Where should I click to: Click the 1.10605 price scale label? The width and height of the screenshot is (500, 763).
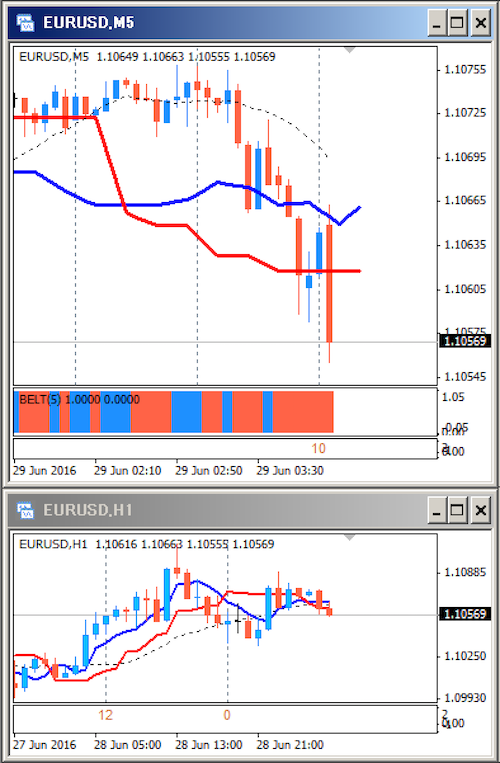pyautogui.click(x=465, y=289)
